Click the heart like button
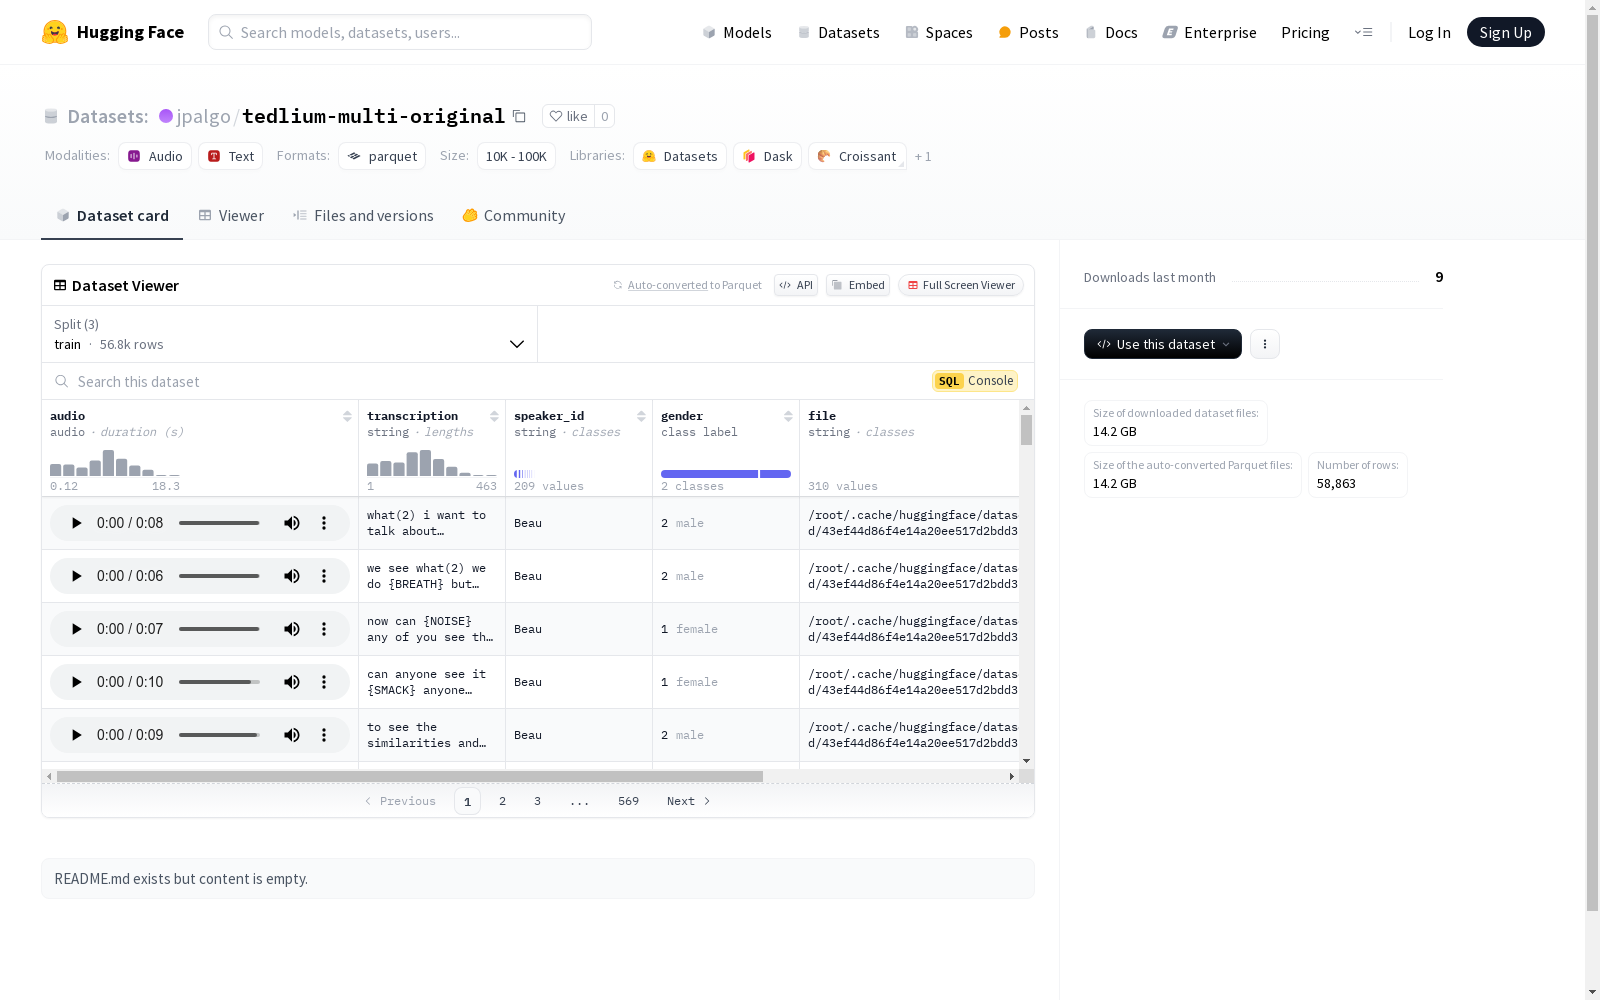The image size is (1600, 1000). pos(568,116)
